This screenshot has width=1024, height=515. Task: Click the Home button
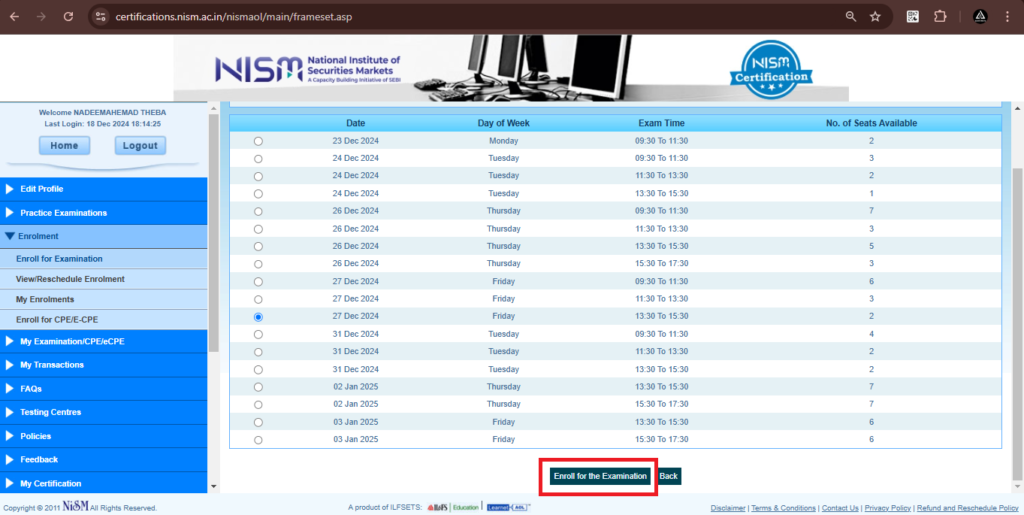coord(65,146)
